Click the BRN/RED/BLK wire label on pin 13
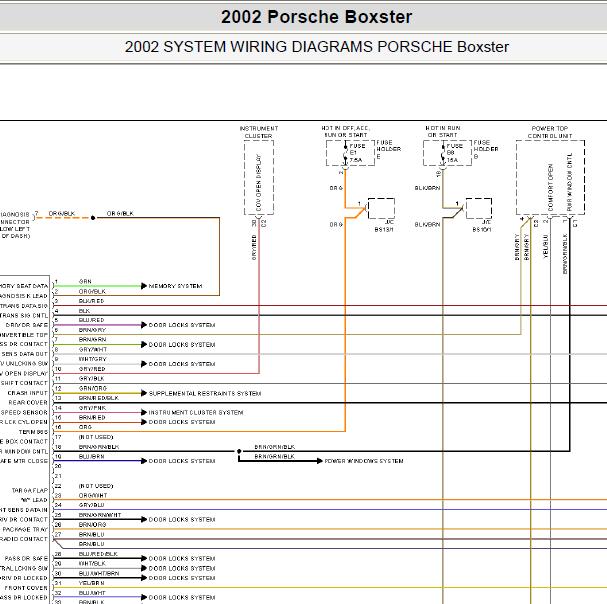This screenshot has width=607, height=604. pyautogui.click(x=98, y=398)
